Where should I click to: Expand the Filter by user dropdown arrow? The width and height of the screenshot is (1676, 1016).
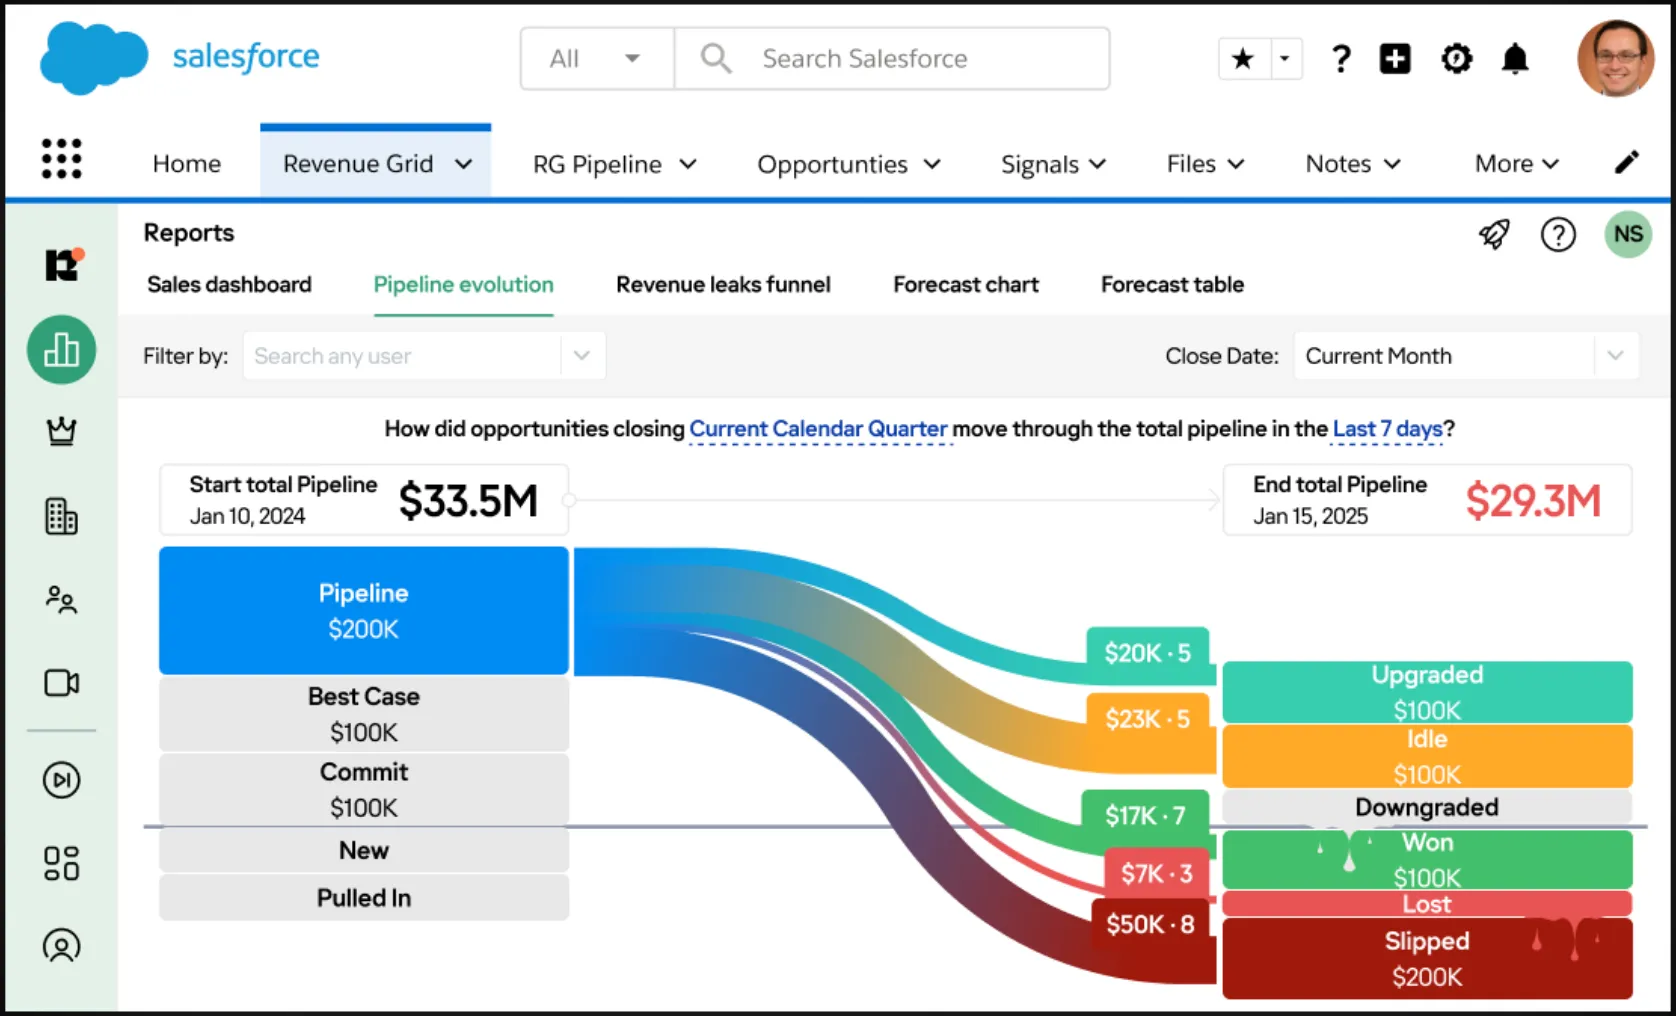coord(582,356)
